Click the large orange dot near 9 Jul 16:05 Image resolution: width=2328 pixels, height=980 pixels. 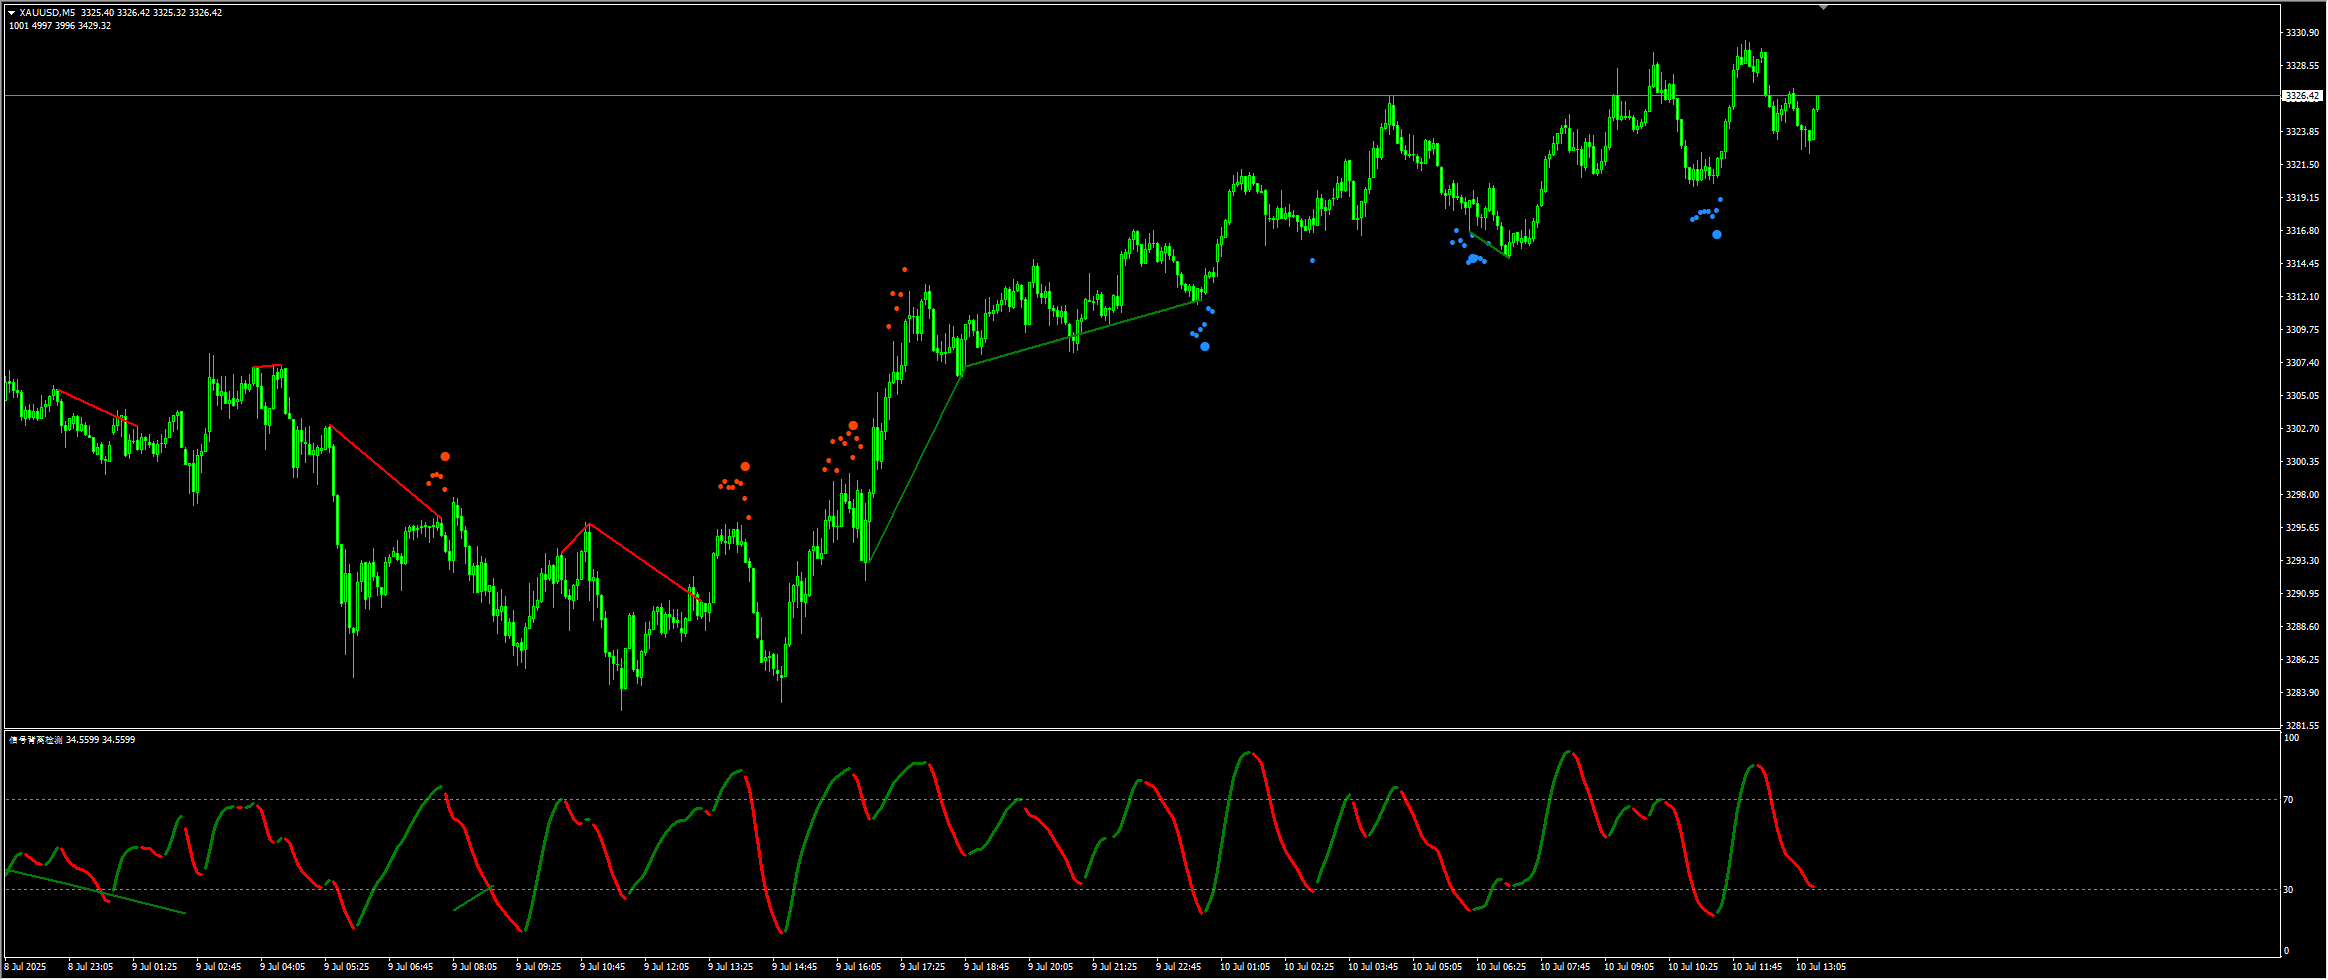pyautogui.click(x=853, y=426)
